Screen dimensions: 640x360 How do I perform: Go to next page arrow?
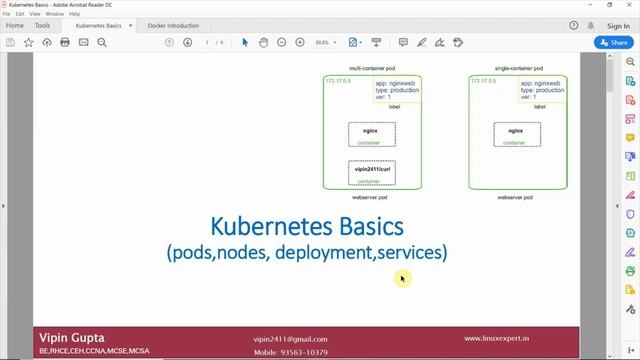[188, 42]
